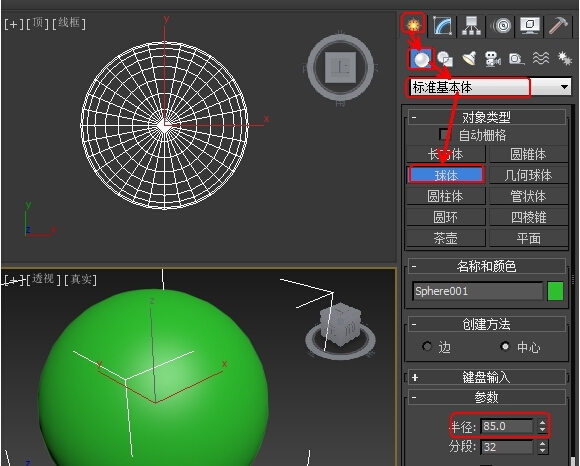This screenshot has width=580, height=466.
Task: Enable the 自动栅格 checkbox
Action: [x=444, y=134]
